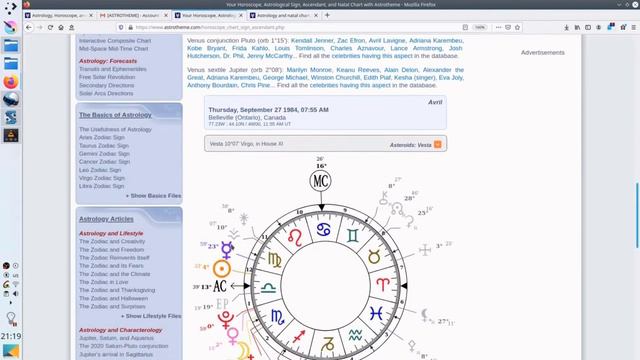Bookmark this page with star icon
This screenshot has height=360, width=640.
(517, 27)
